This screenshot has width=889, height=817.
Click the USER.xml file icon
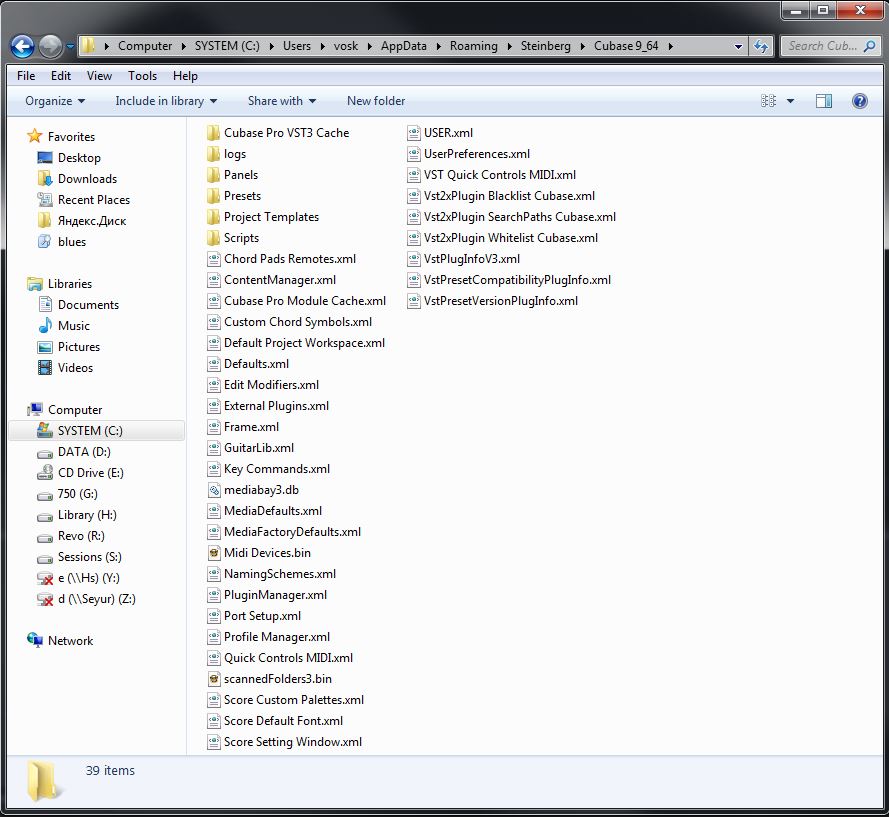(414, 133)
